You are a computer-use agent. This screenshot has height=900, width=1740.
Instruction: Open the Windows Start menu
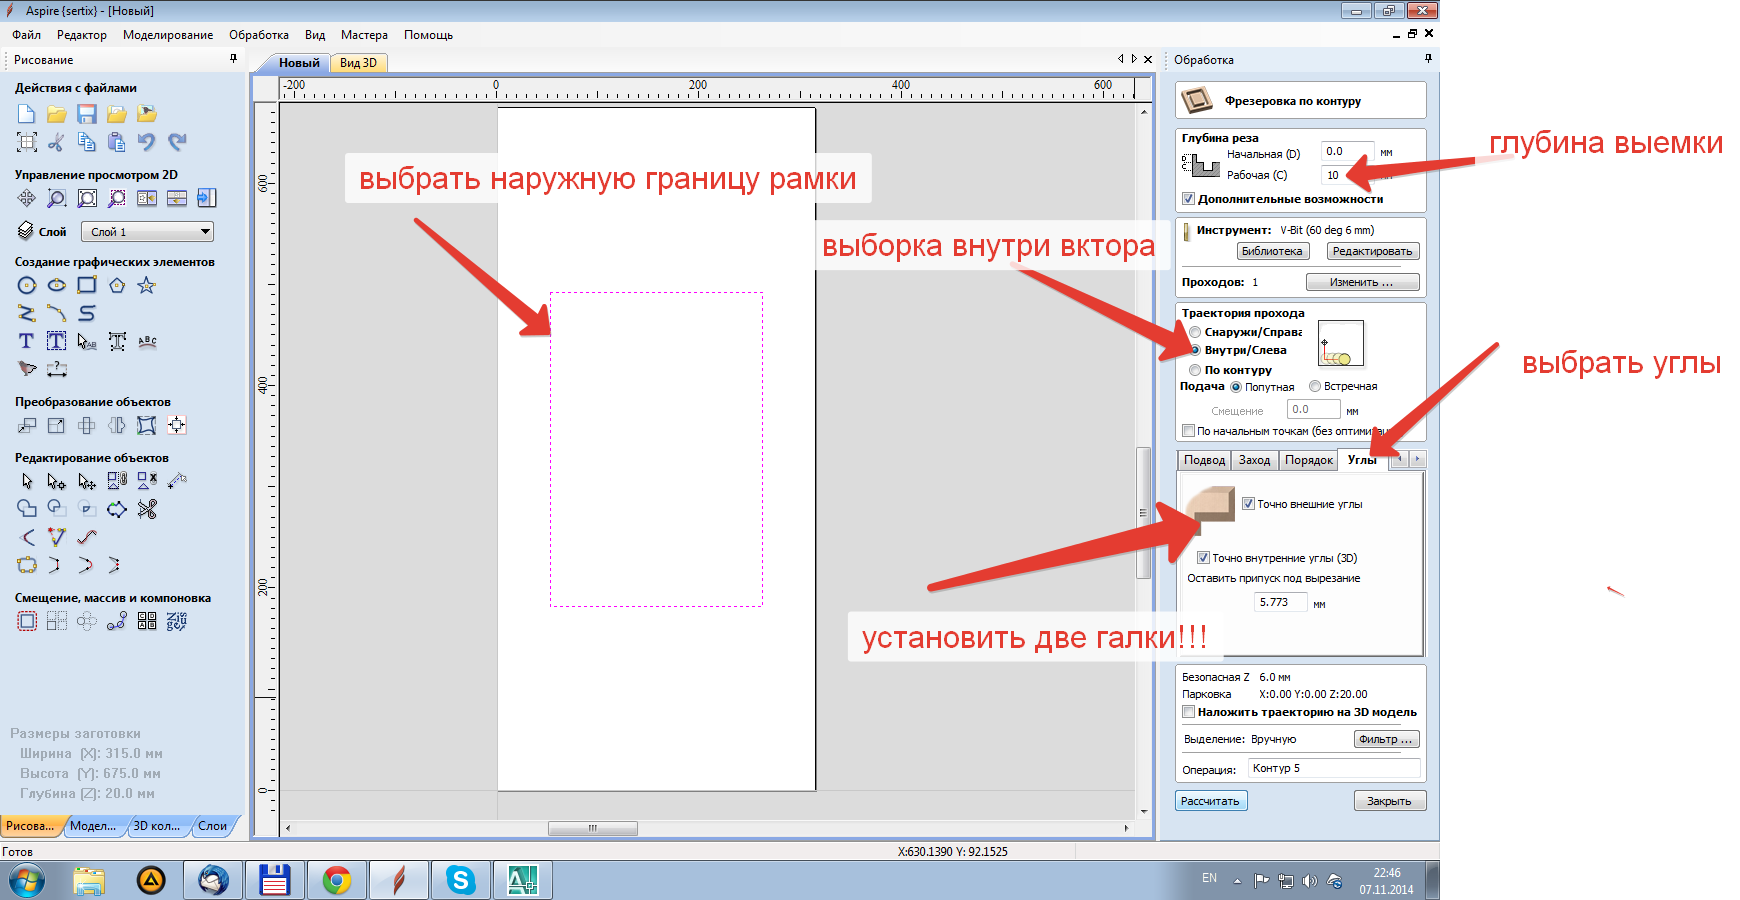(x=27, y=881)
